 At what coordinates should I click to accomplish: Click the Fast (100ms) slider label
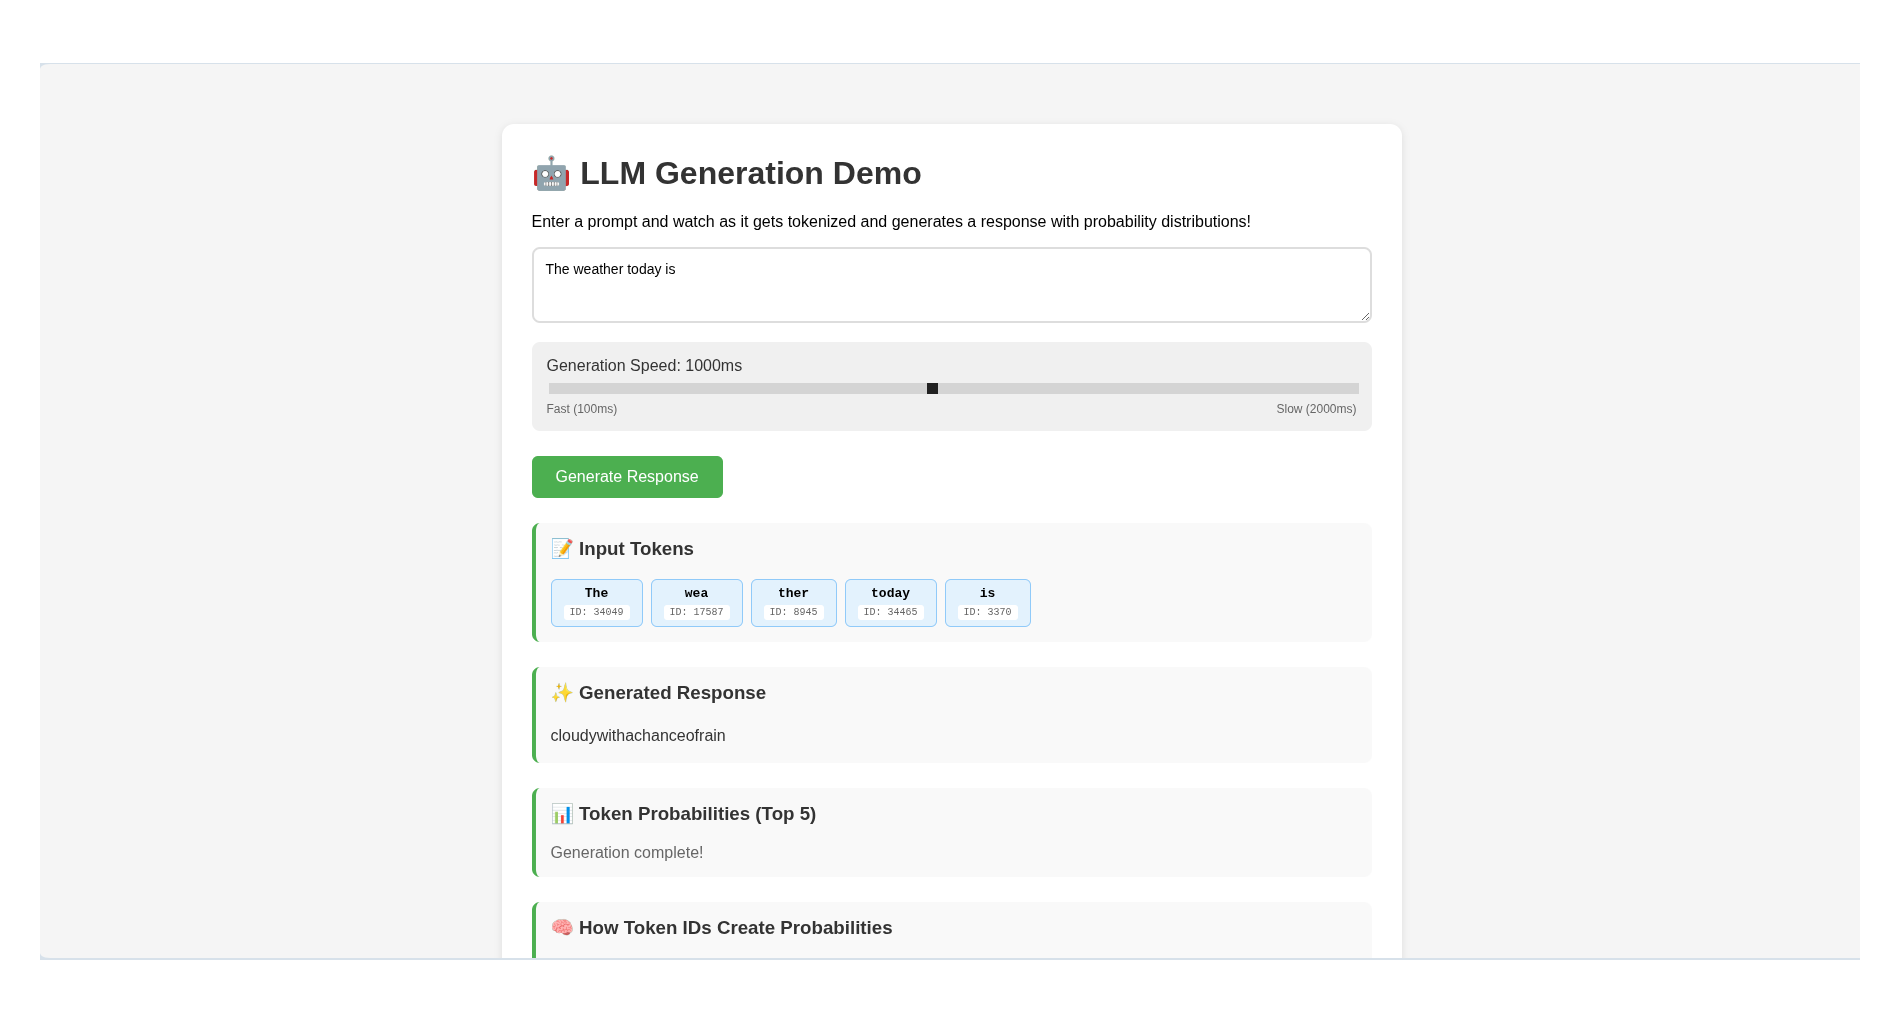[x=582, y=409]
